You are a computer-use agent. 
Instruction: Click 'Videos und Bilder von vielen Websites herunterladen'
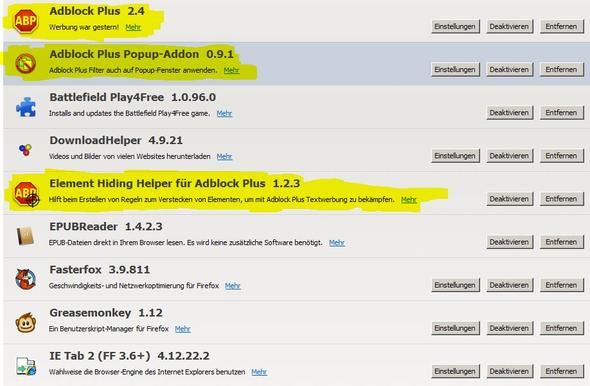(129, 157)
